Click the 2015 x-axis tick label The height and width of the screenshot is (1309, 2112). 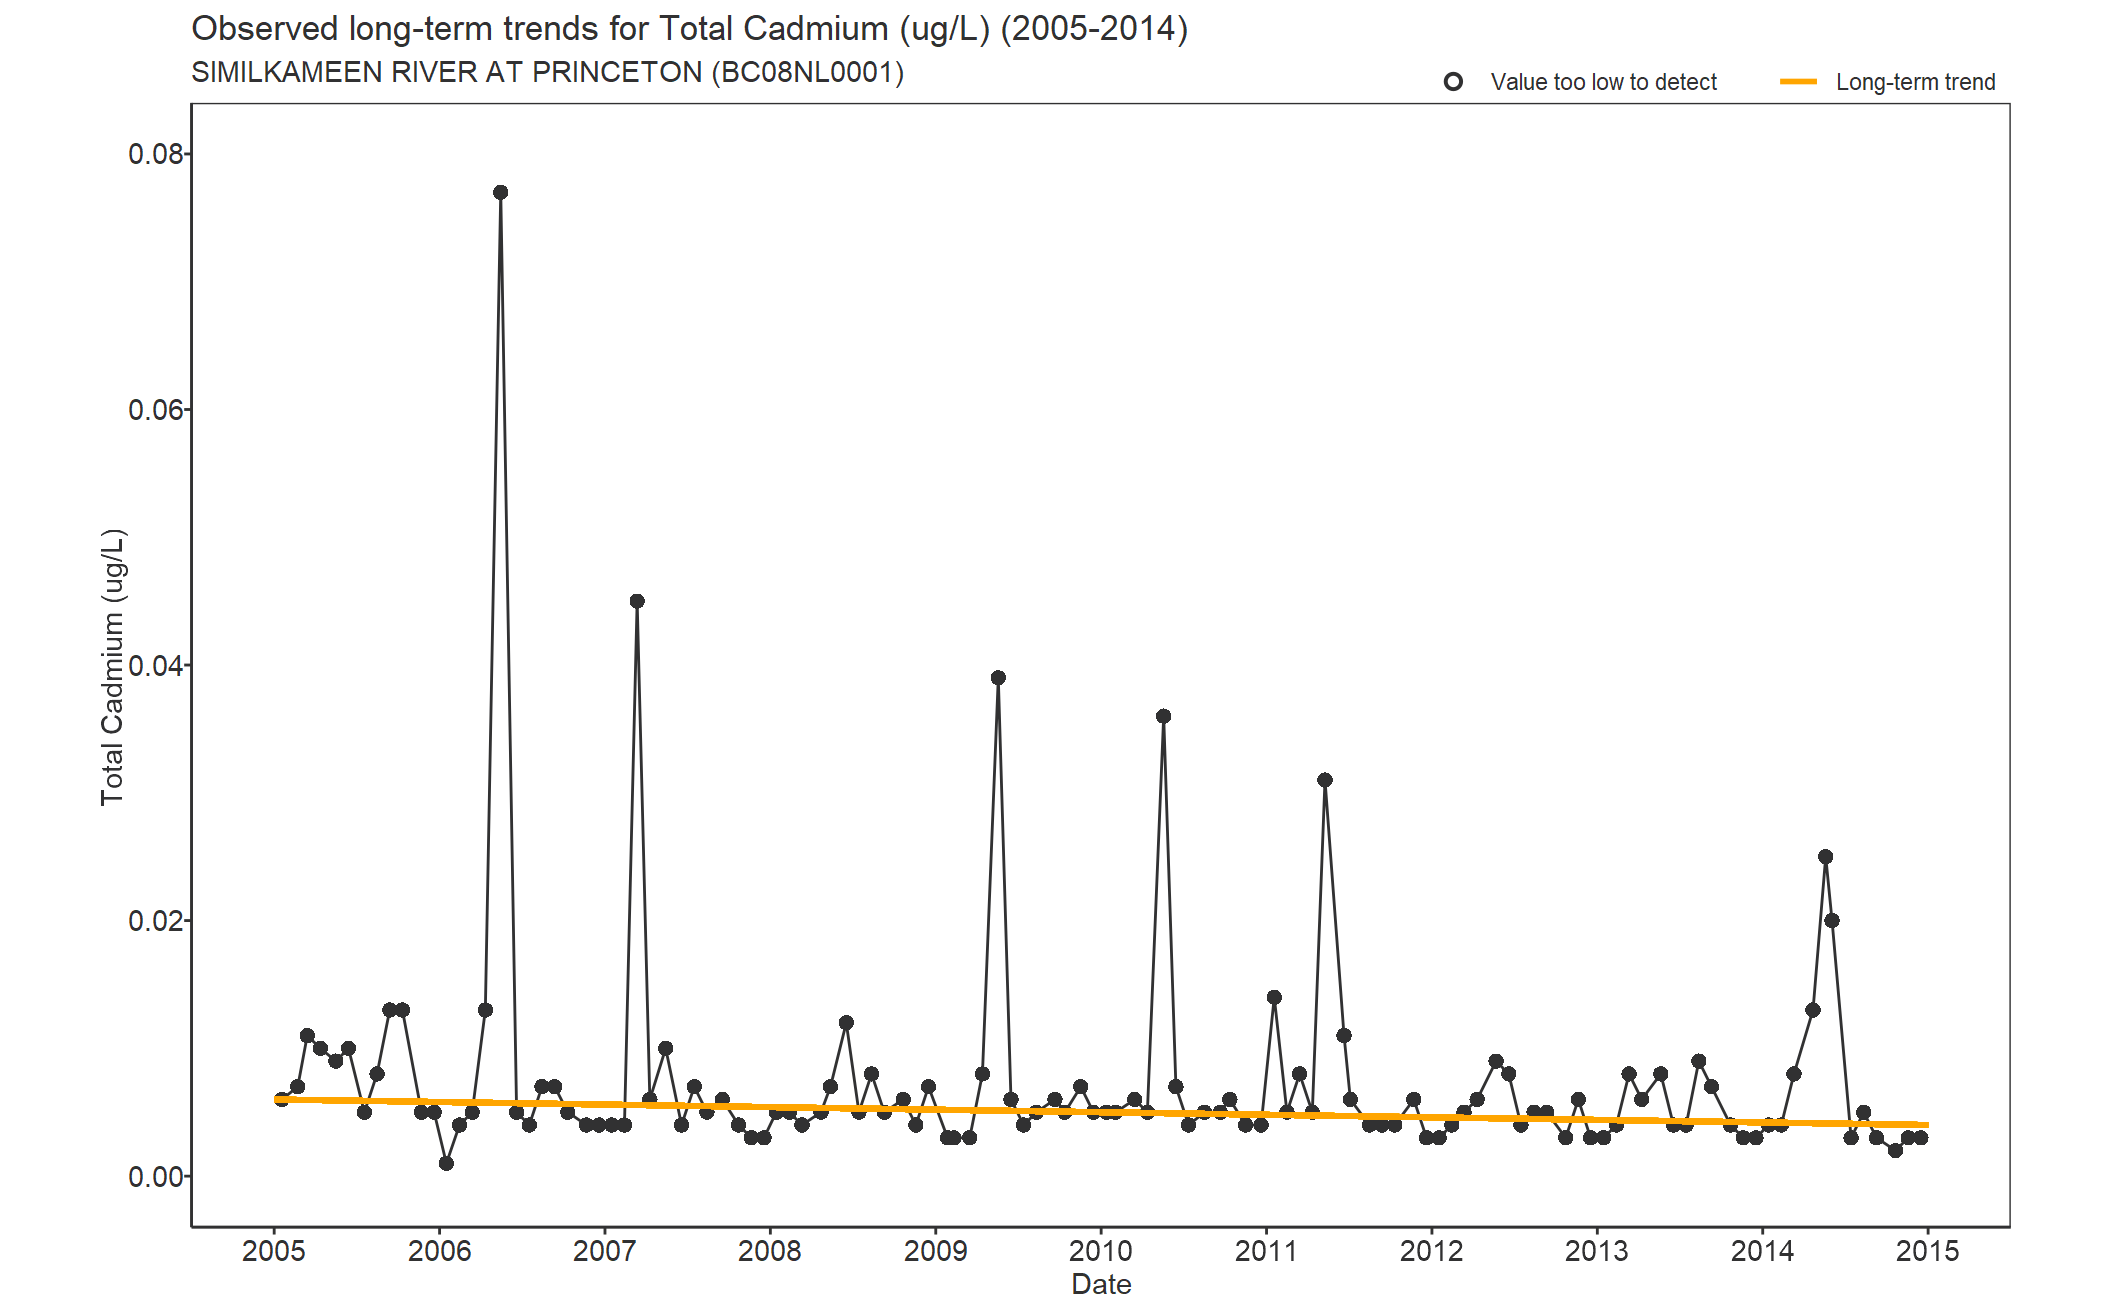click(x=1928, y=1251)
